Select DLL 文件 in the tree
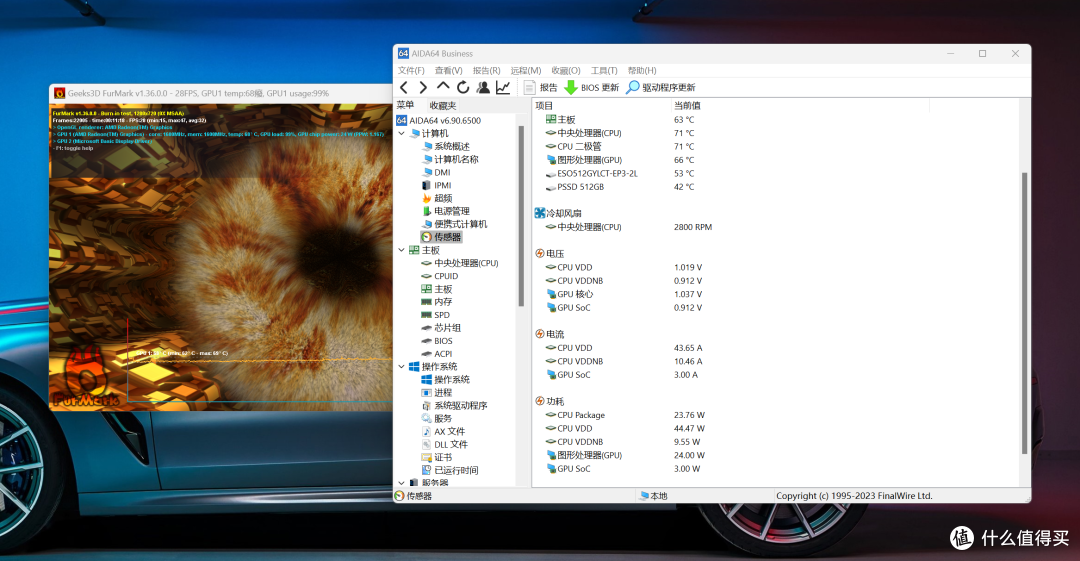The width and height of the screenshot is (1080, 561). [444, 445]
